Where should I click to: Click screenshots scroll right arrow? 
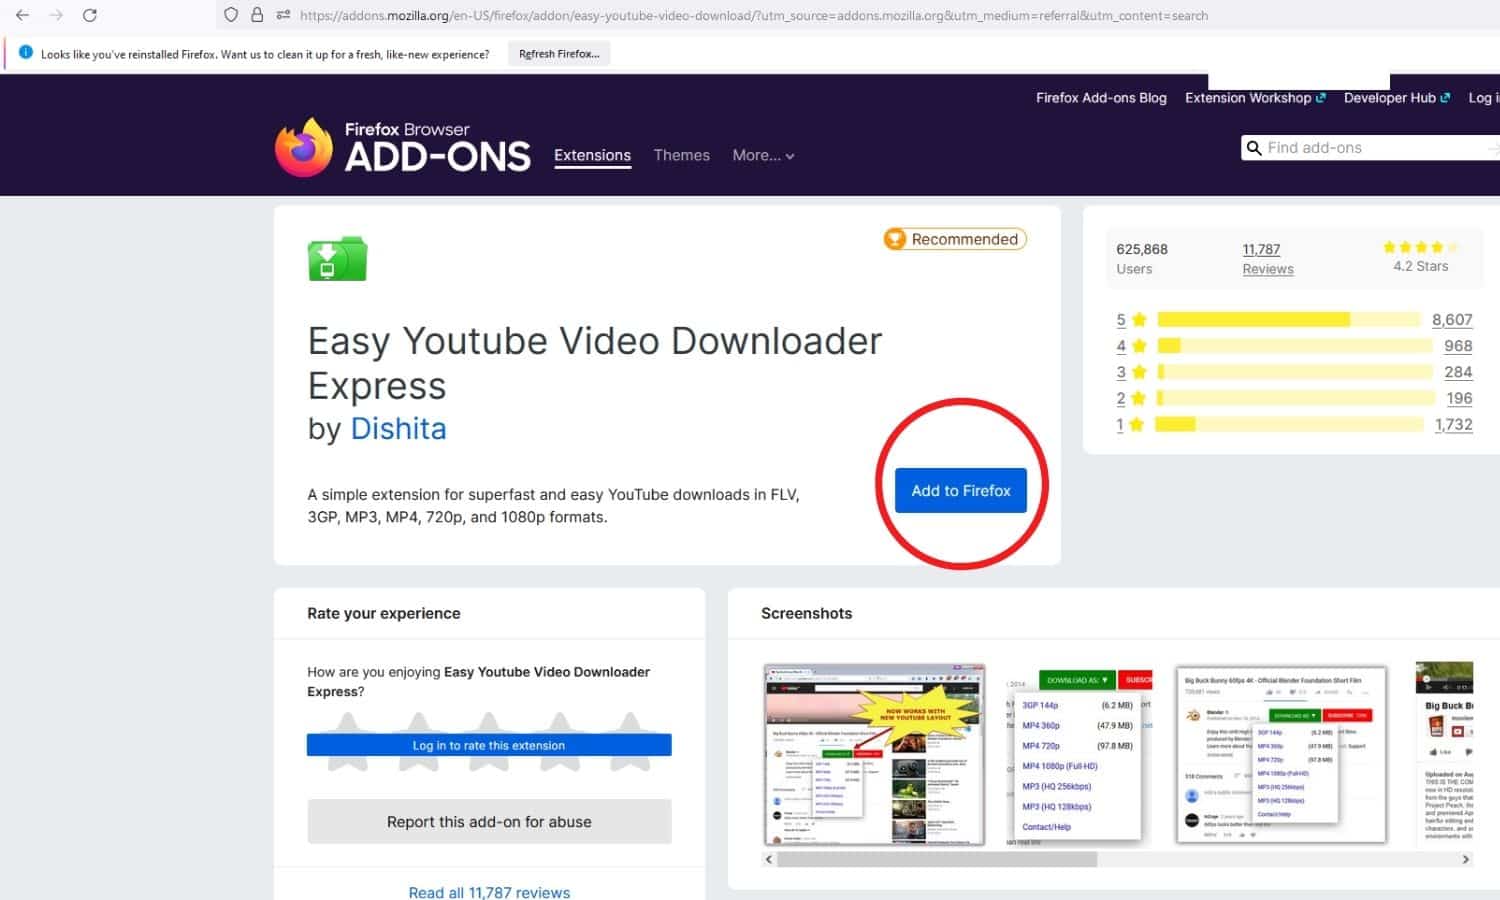point(1466,859)
